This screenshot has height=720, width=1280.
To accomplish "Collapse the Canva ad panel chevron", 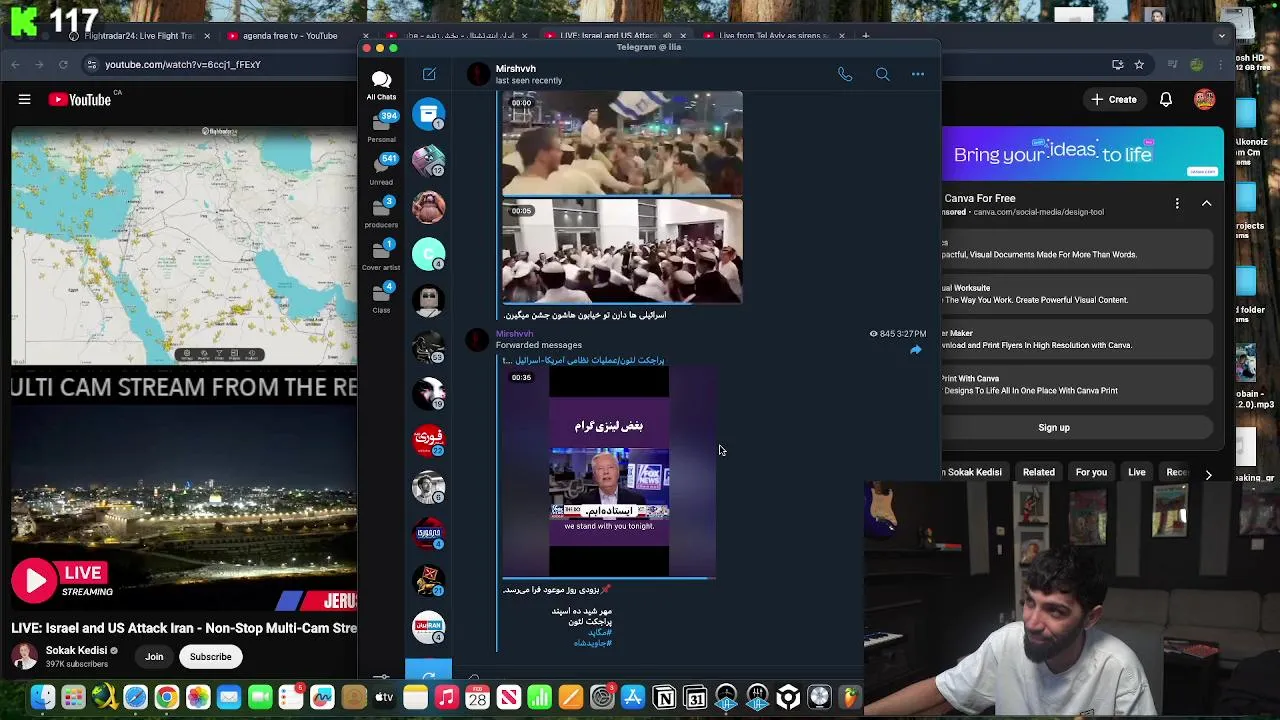I will [x=1206, y=203].
